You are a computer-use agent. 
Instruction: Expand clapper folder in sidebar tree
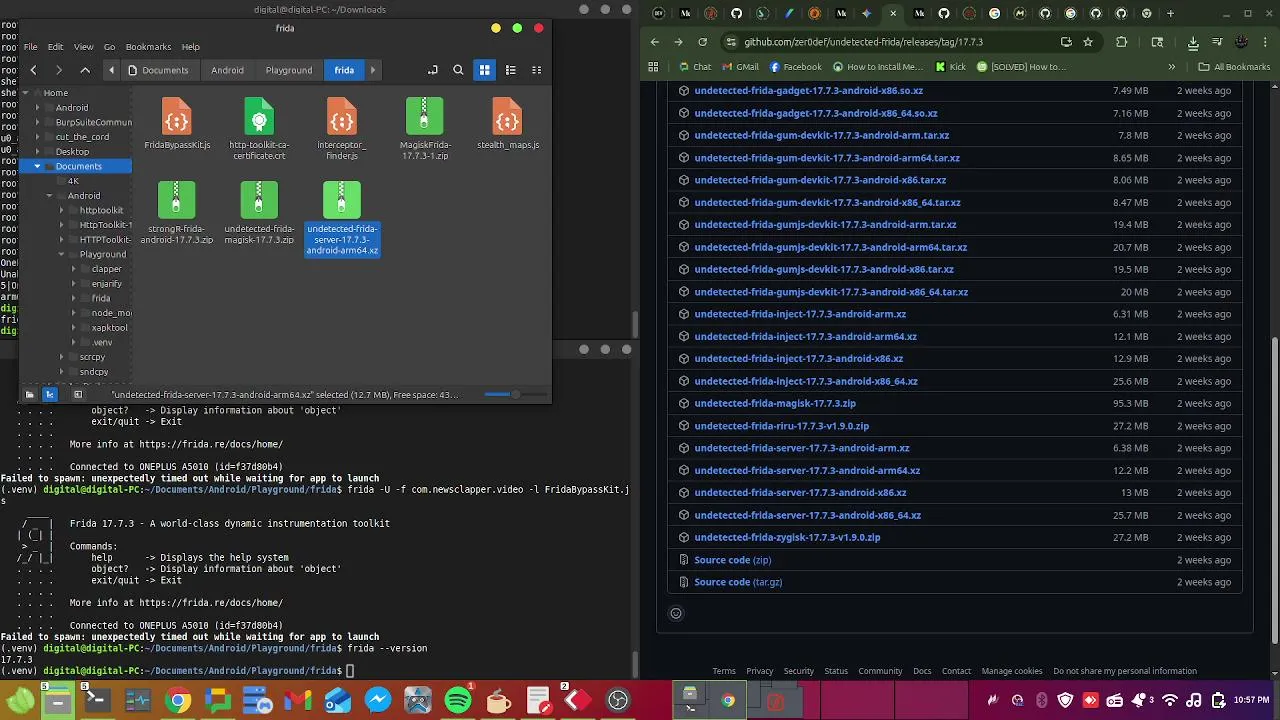[x=73, y=269]
